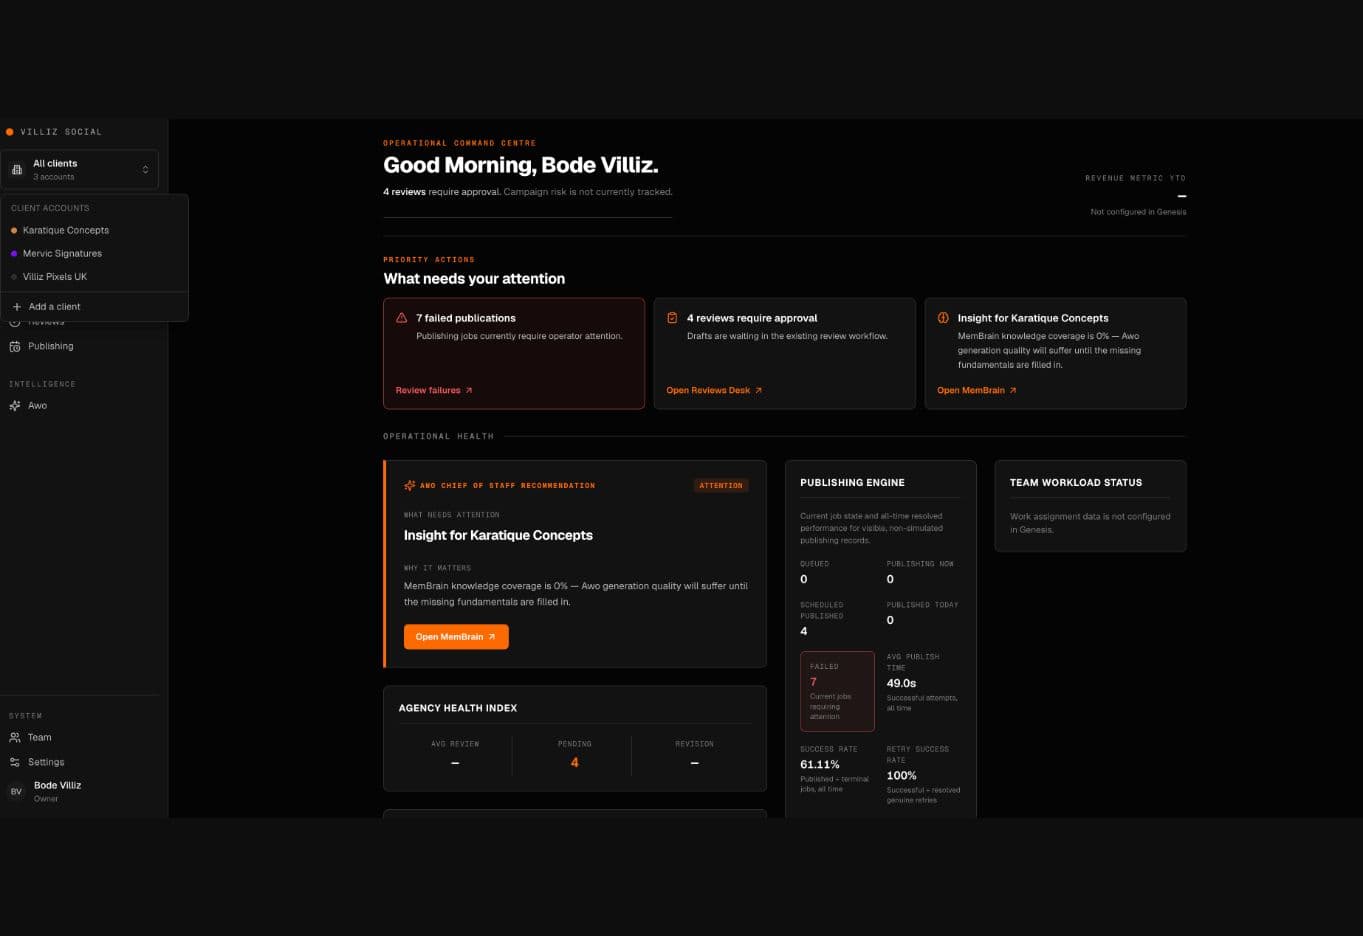Select Villiz Pixels UK client account
Screen dimensions: 1363x936
[x=94, y=276]
